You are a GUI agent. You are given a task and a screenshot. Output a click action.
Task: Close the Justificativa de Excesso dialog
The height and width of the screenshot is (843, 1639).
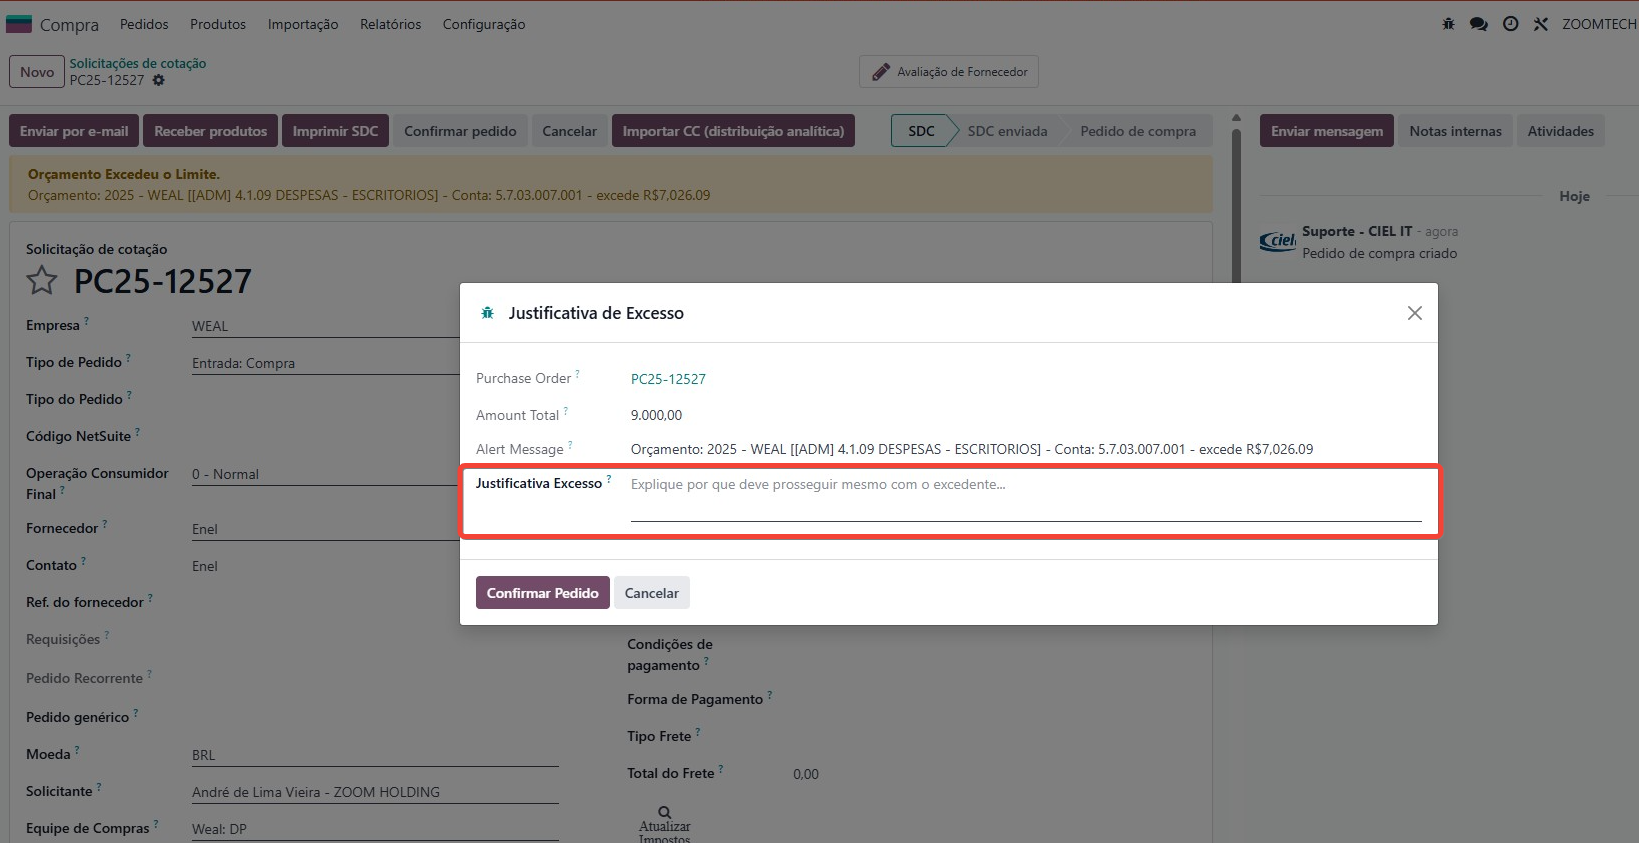pyautogui.click(x=1414, y=313)
